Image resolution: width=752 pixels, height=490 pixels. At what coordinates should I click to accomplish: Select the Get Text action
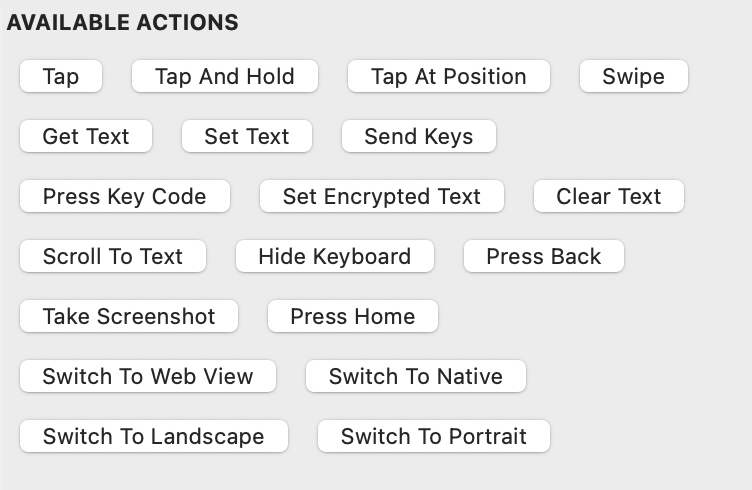click(86, 137)
